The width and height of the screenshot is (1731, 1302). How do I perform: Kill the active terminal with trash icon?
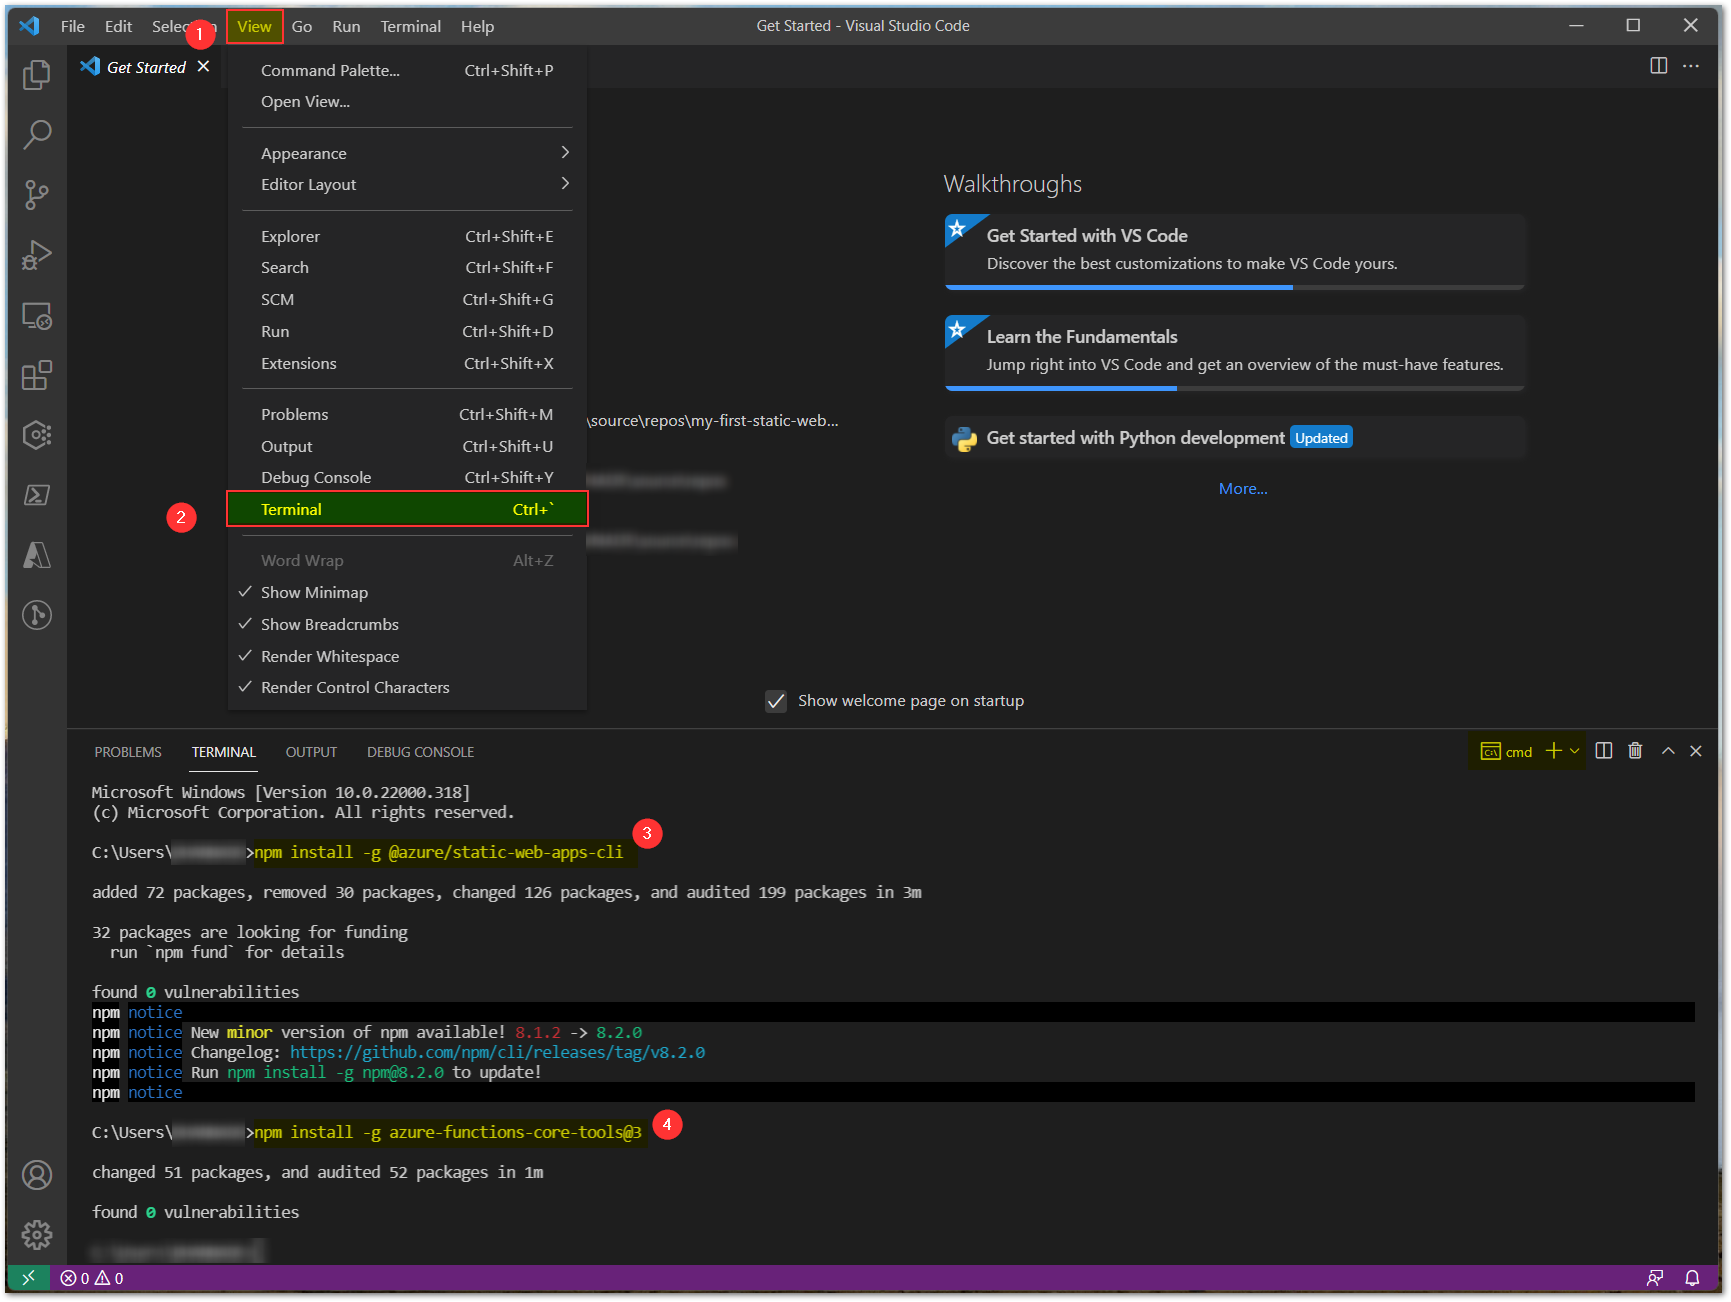1635,751
